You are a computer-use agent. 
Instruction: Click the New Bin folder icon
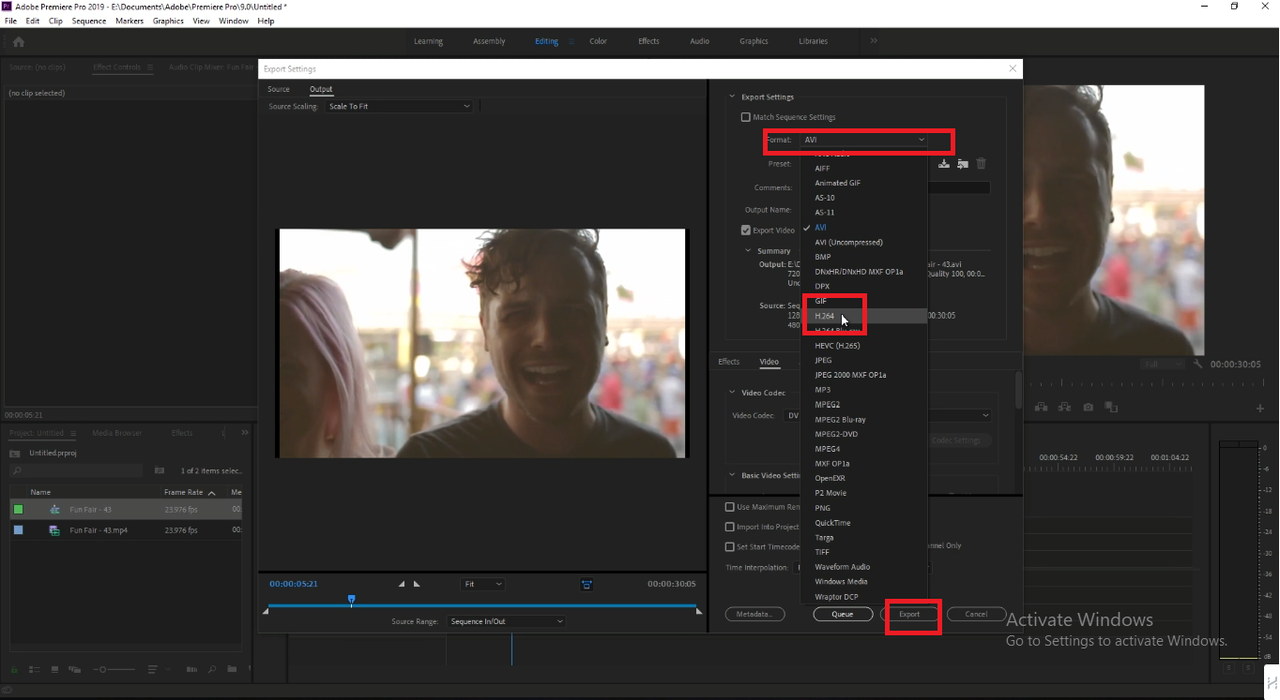(232, 669)
